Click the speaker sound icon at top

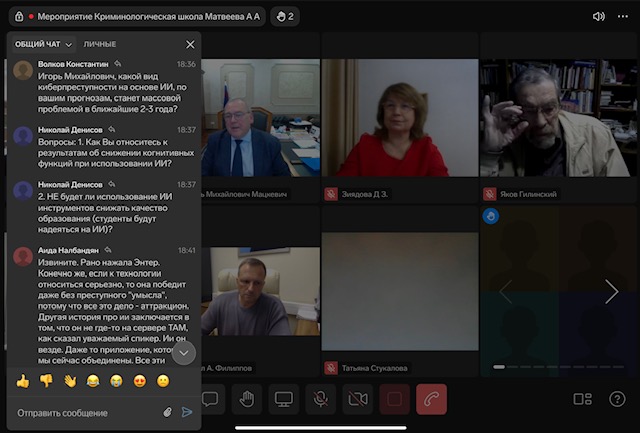(x=599, y=16)
